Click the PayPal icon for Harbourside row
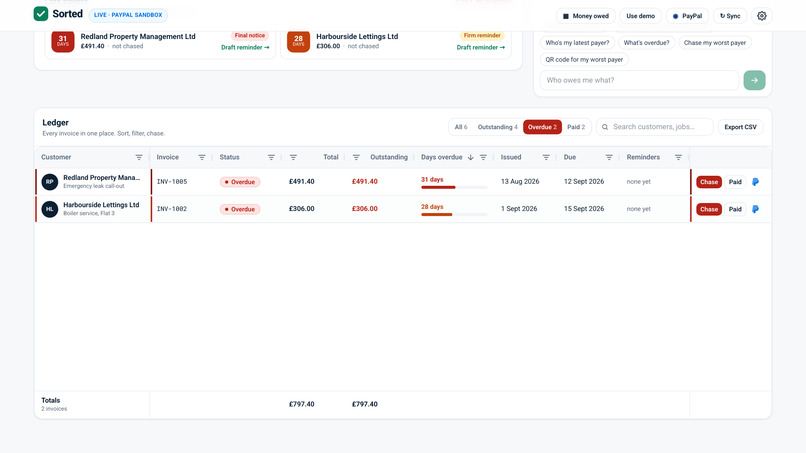 pos(755,209)
